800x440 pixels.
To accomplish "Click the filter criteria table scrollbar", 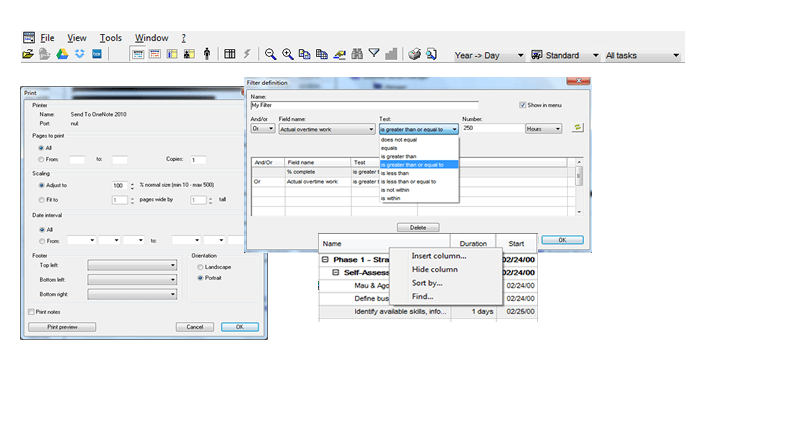I will pos(579,187).
